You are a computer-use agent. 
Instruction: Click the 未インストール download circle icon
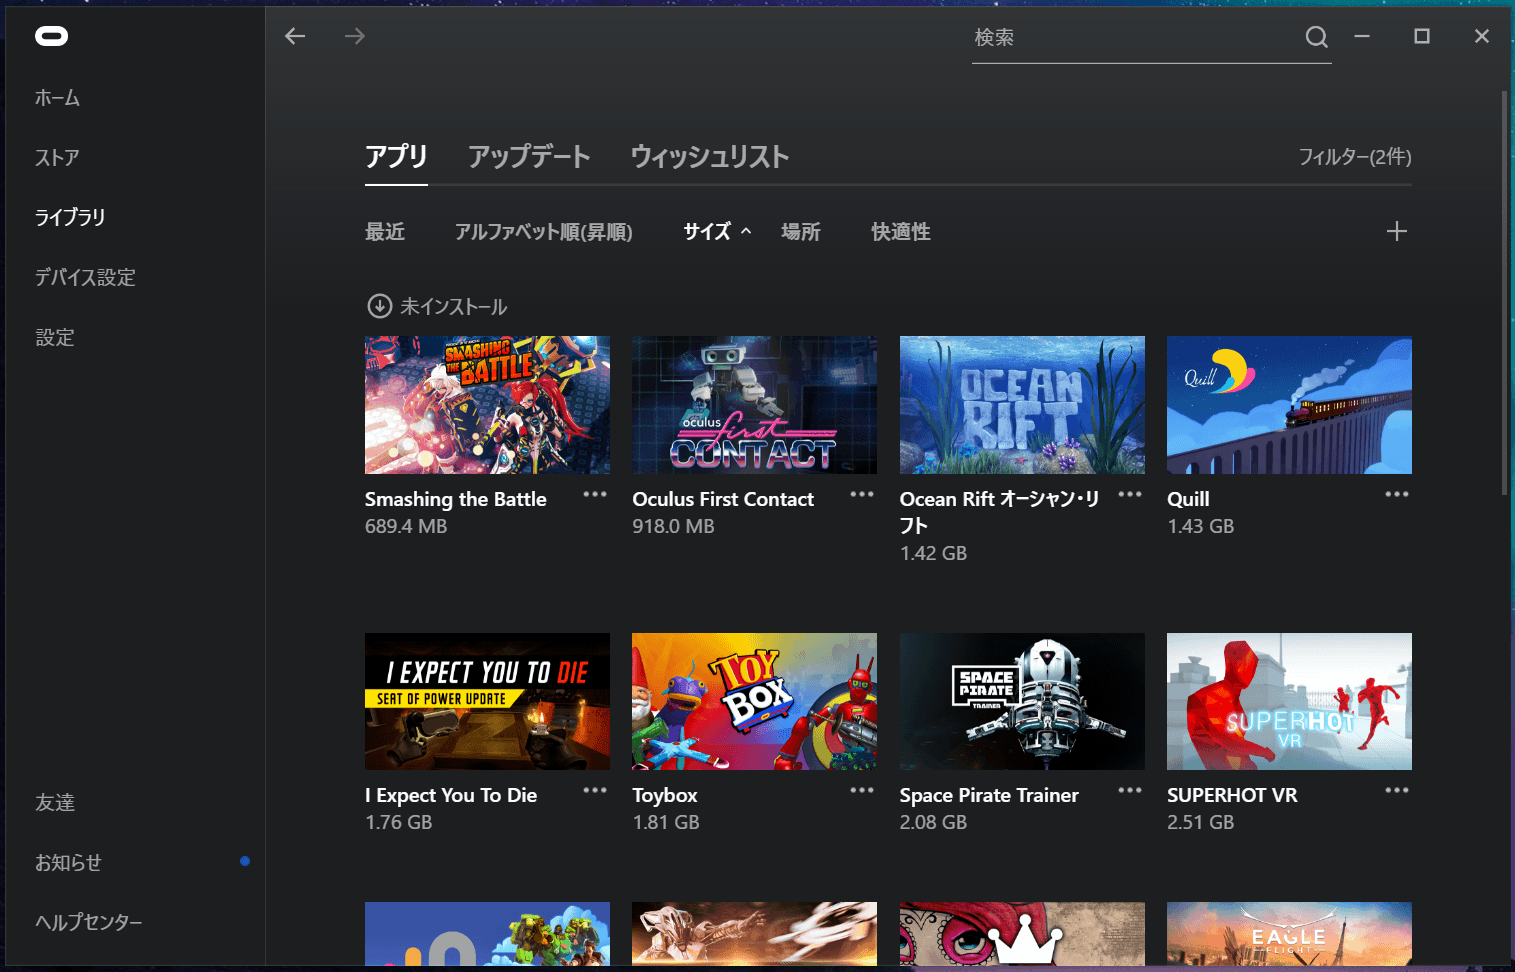(379, 306)
